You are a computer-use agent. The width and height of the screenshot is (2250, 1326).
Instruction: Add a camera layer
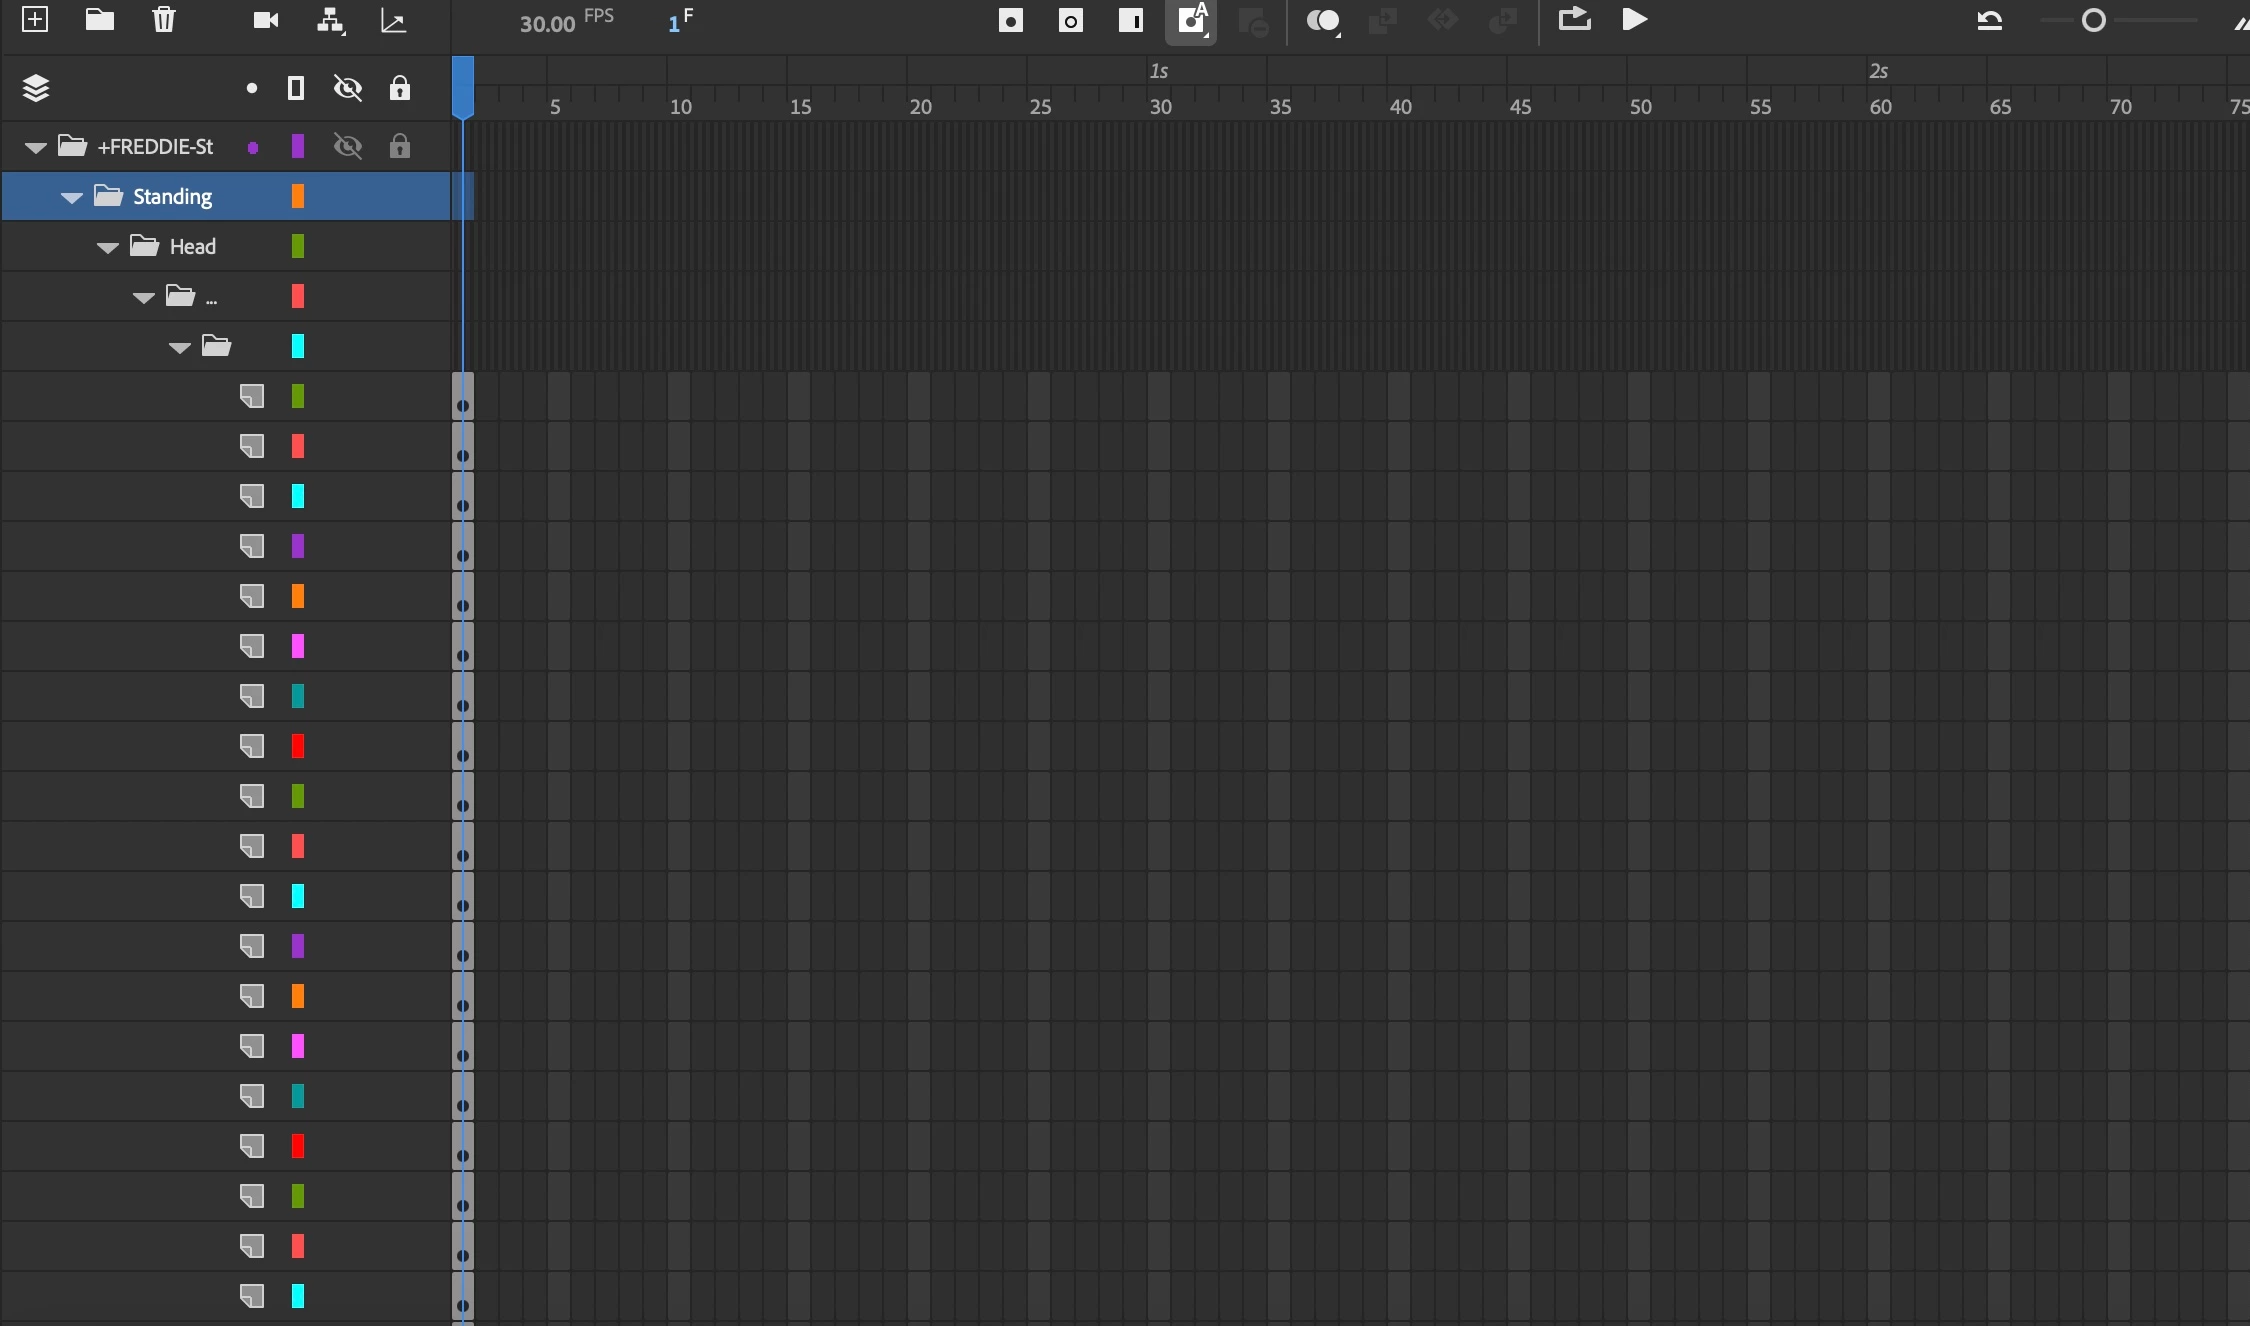click(266, 21)
